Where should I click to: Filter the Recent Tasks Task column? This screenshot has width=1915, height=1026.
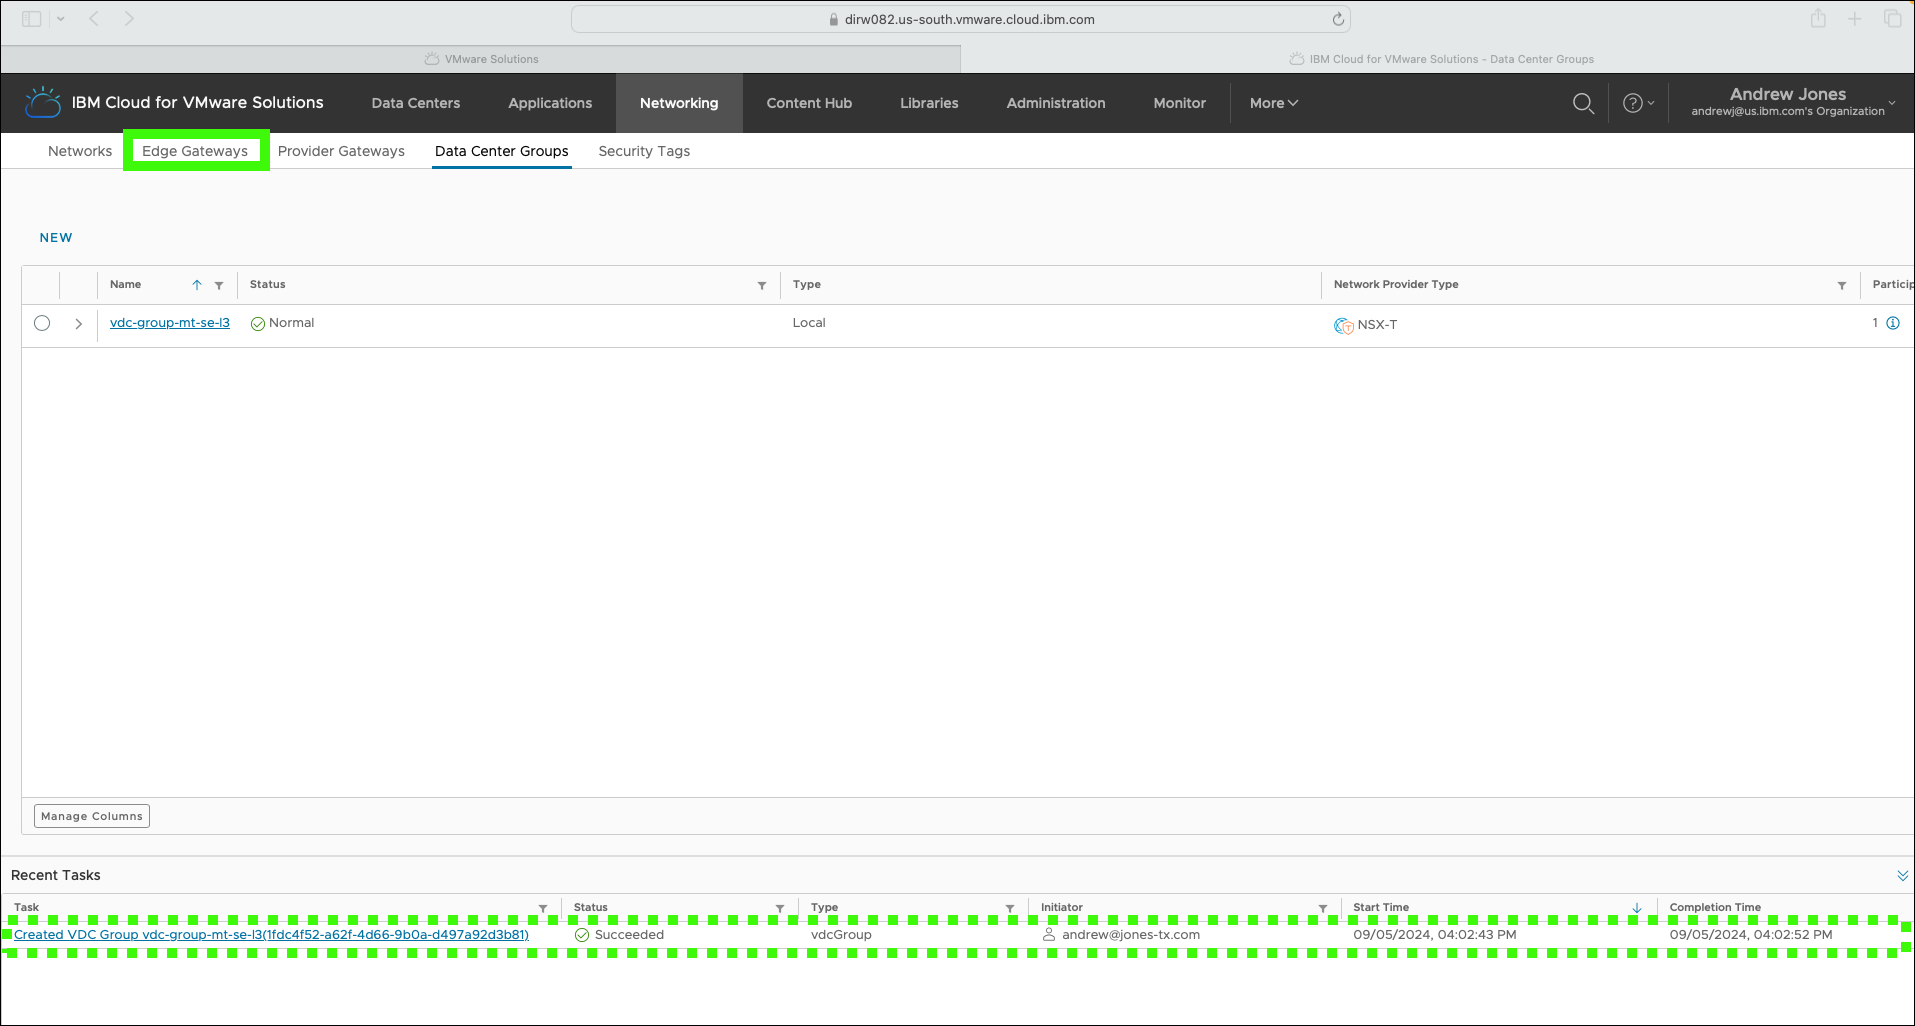[543, 908]
